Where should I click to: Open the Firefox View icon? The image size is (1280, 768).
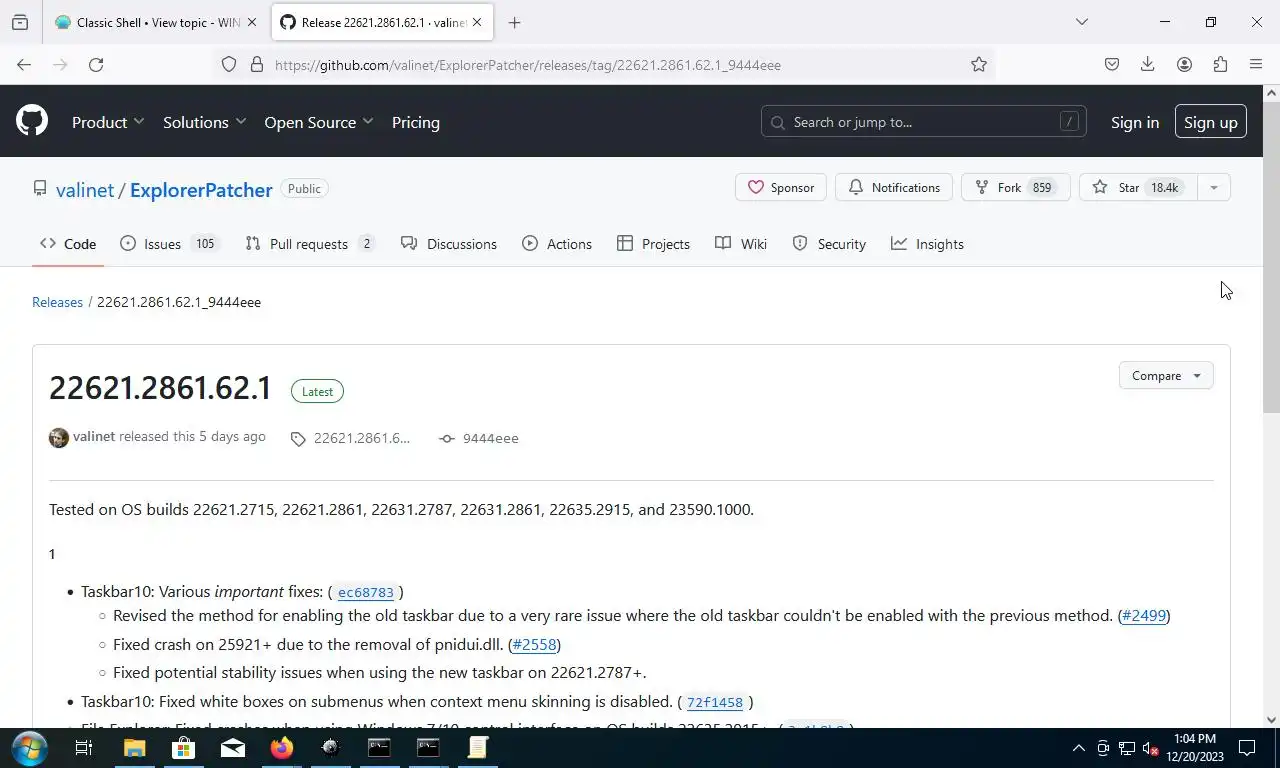click(x=20, y=22)
